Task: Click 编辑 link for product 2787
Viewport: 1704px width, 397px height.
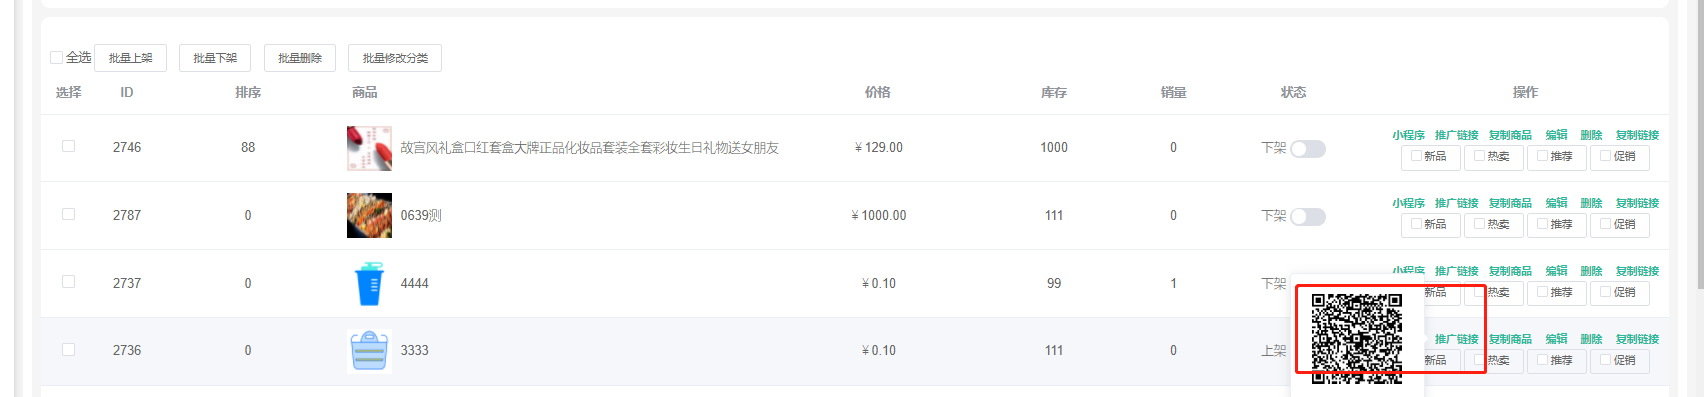Action: coord(1556,203)
